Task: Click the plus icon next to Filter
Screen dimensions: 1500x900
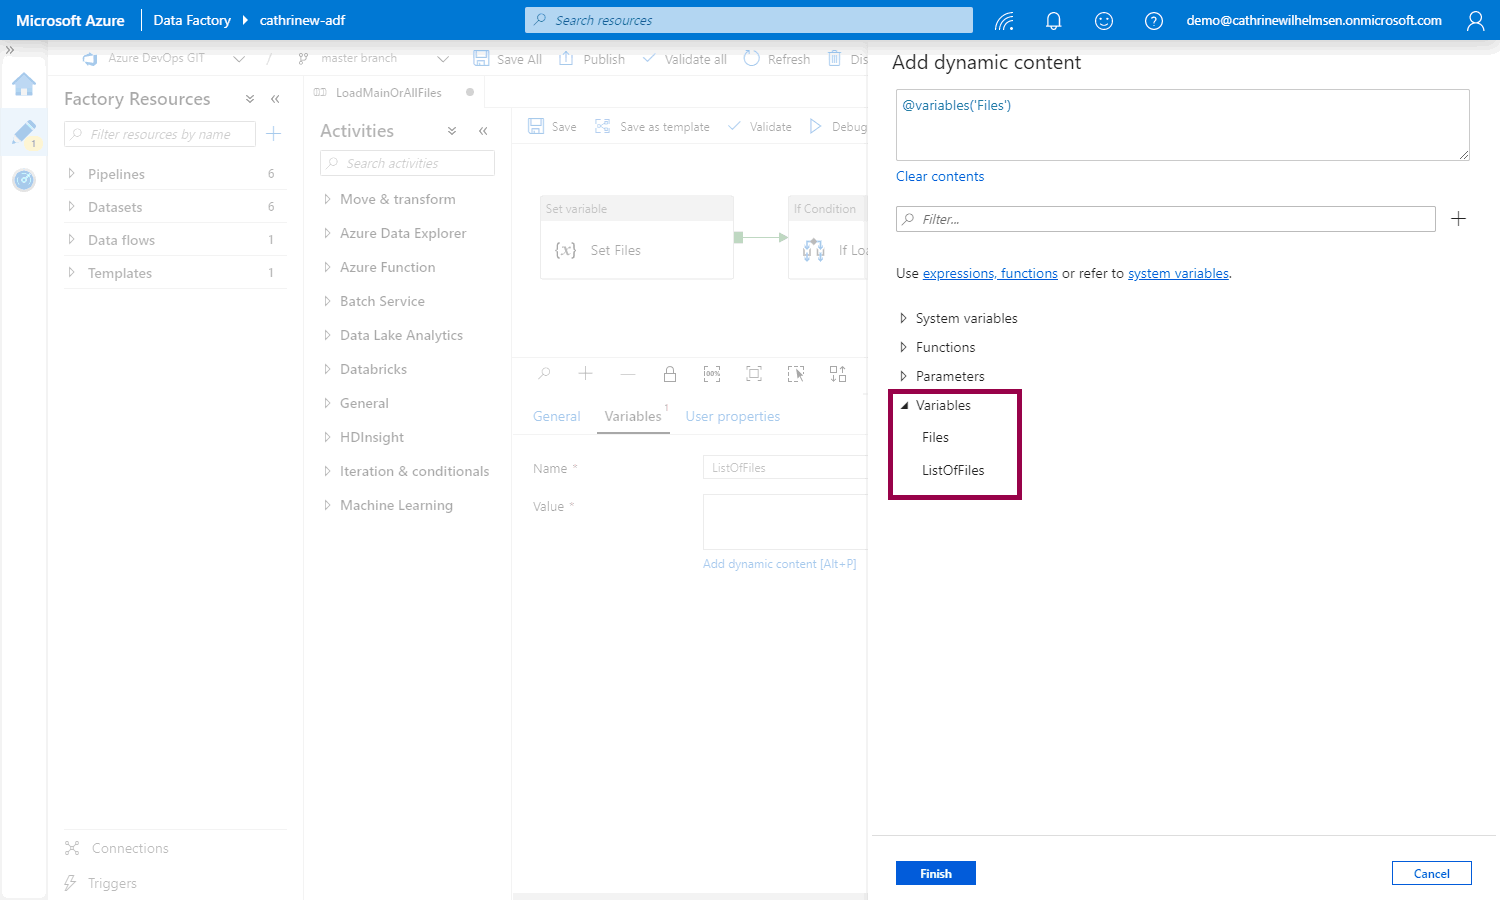Action: pyautogui.click(x=1458, y=219)
